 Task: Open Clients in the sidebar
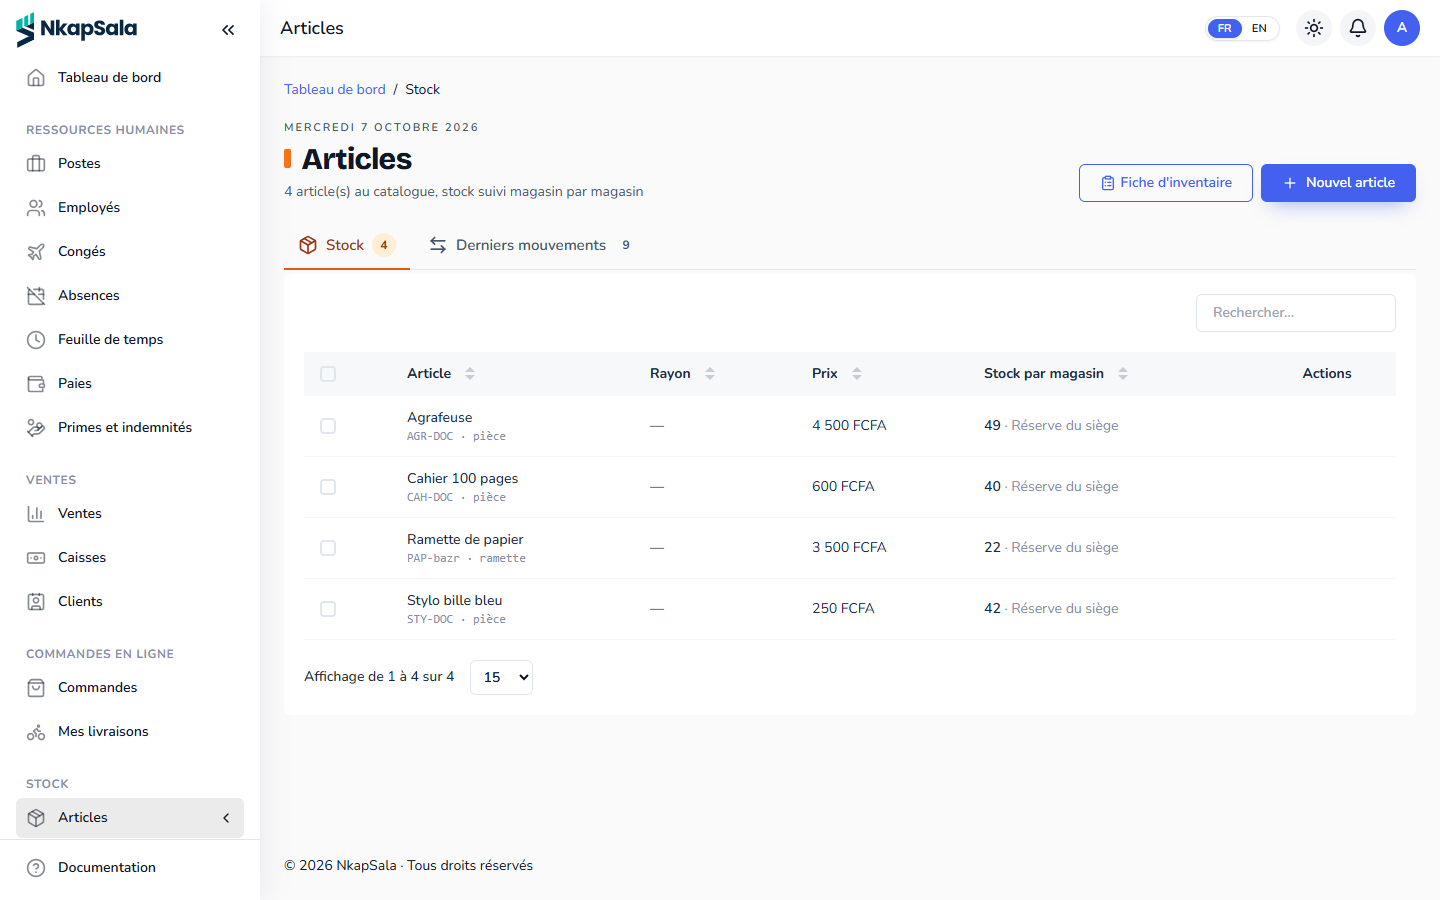point(130,601)
